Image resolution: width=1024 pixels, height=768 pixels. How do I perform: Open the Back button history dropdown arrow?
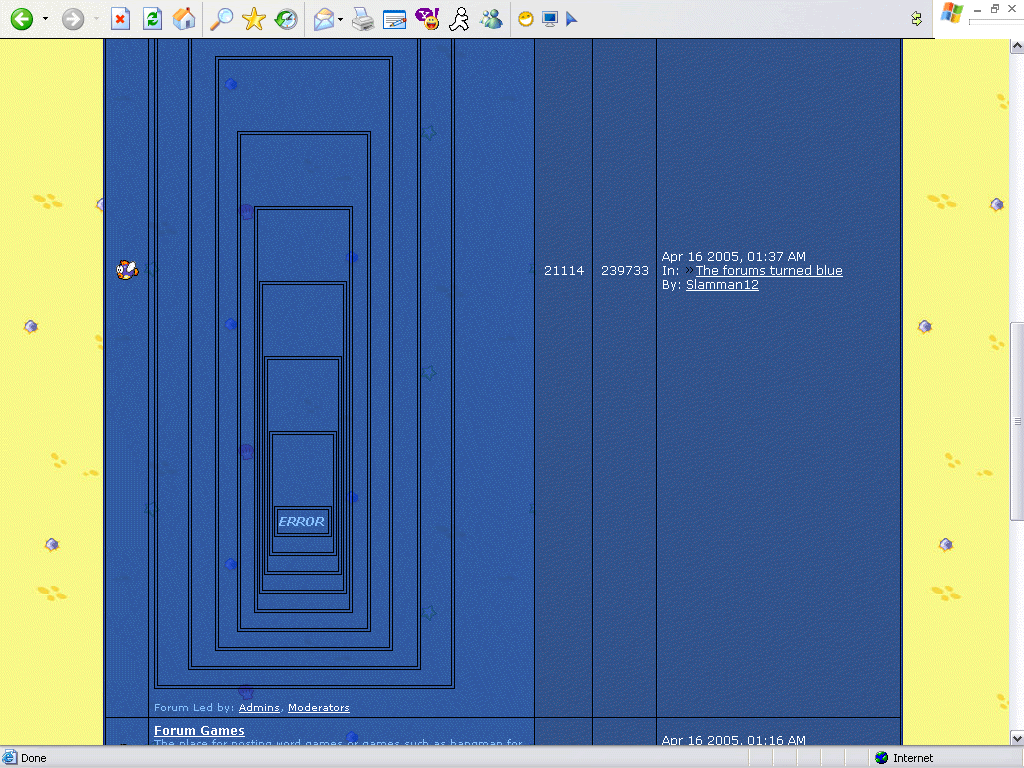[45, 19]
